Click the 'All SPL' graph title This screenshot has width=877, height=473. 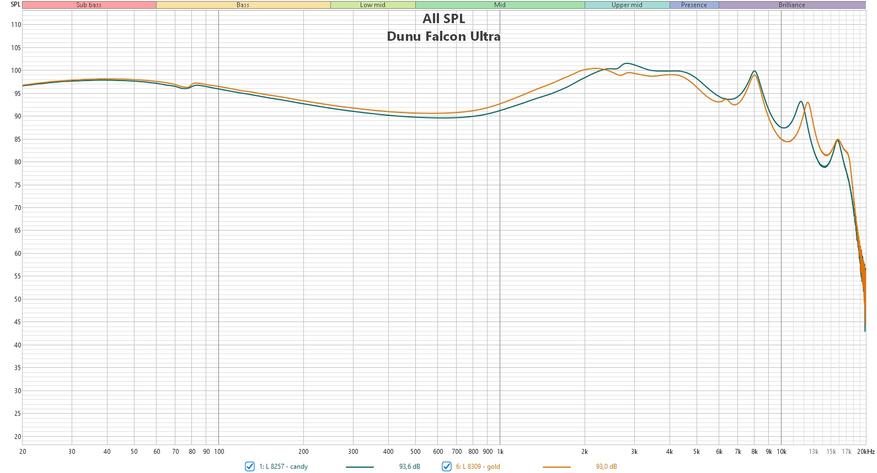tap(444, 18)
